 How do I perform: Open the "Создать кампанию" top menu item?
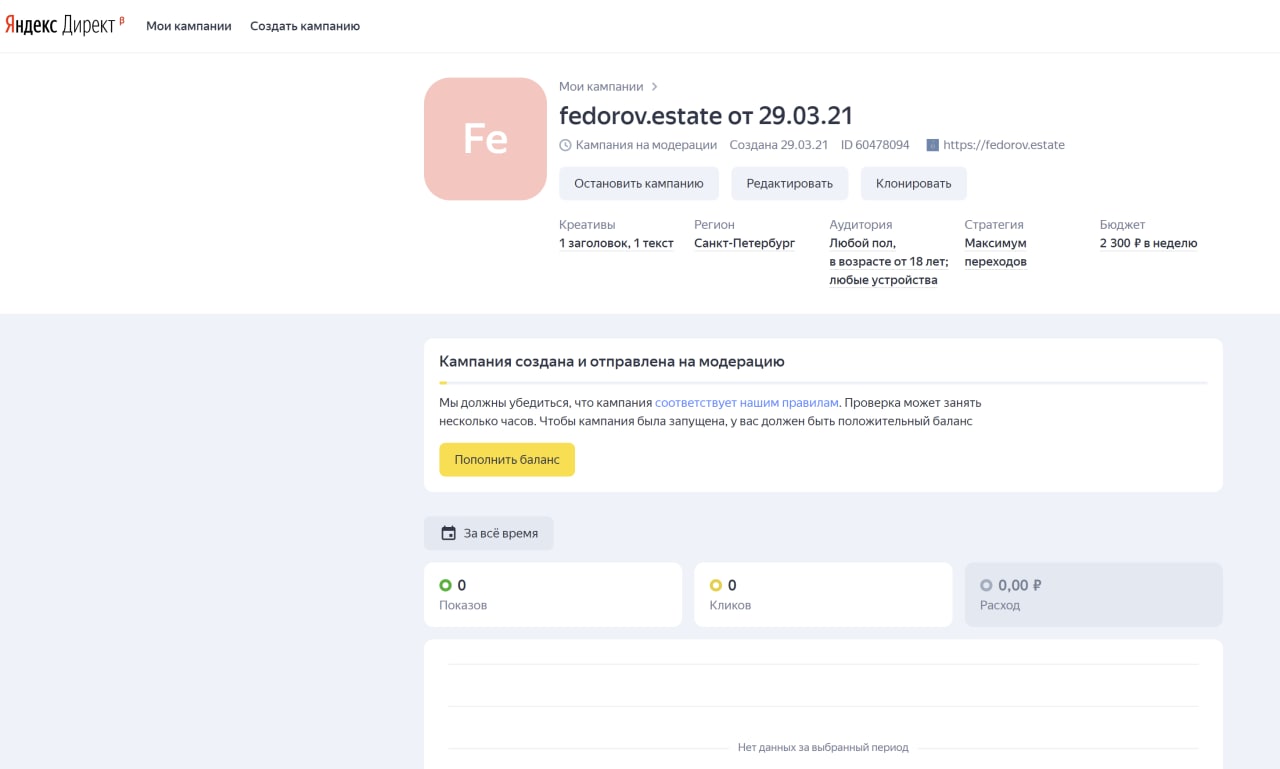305,26
